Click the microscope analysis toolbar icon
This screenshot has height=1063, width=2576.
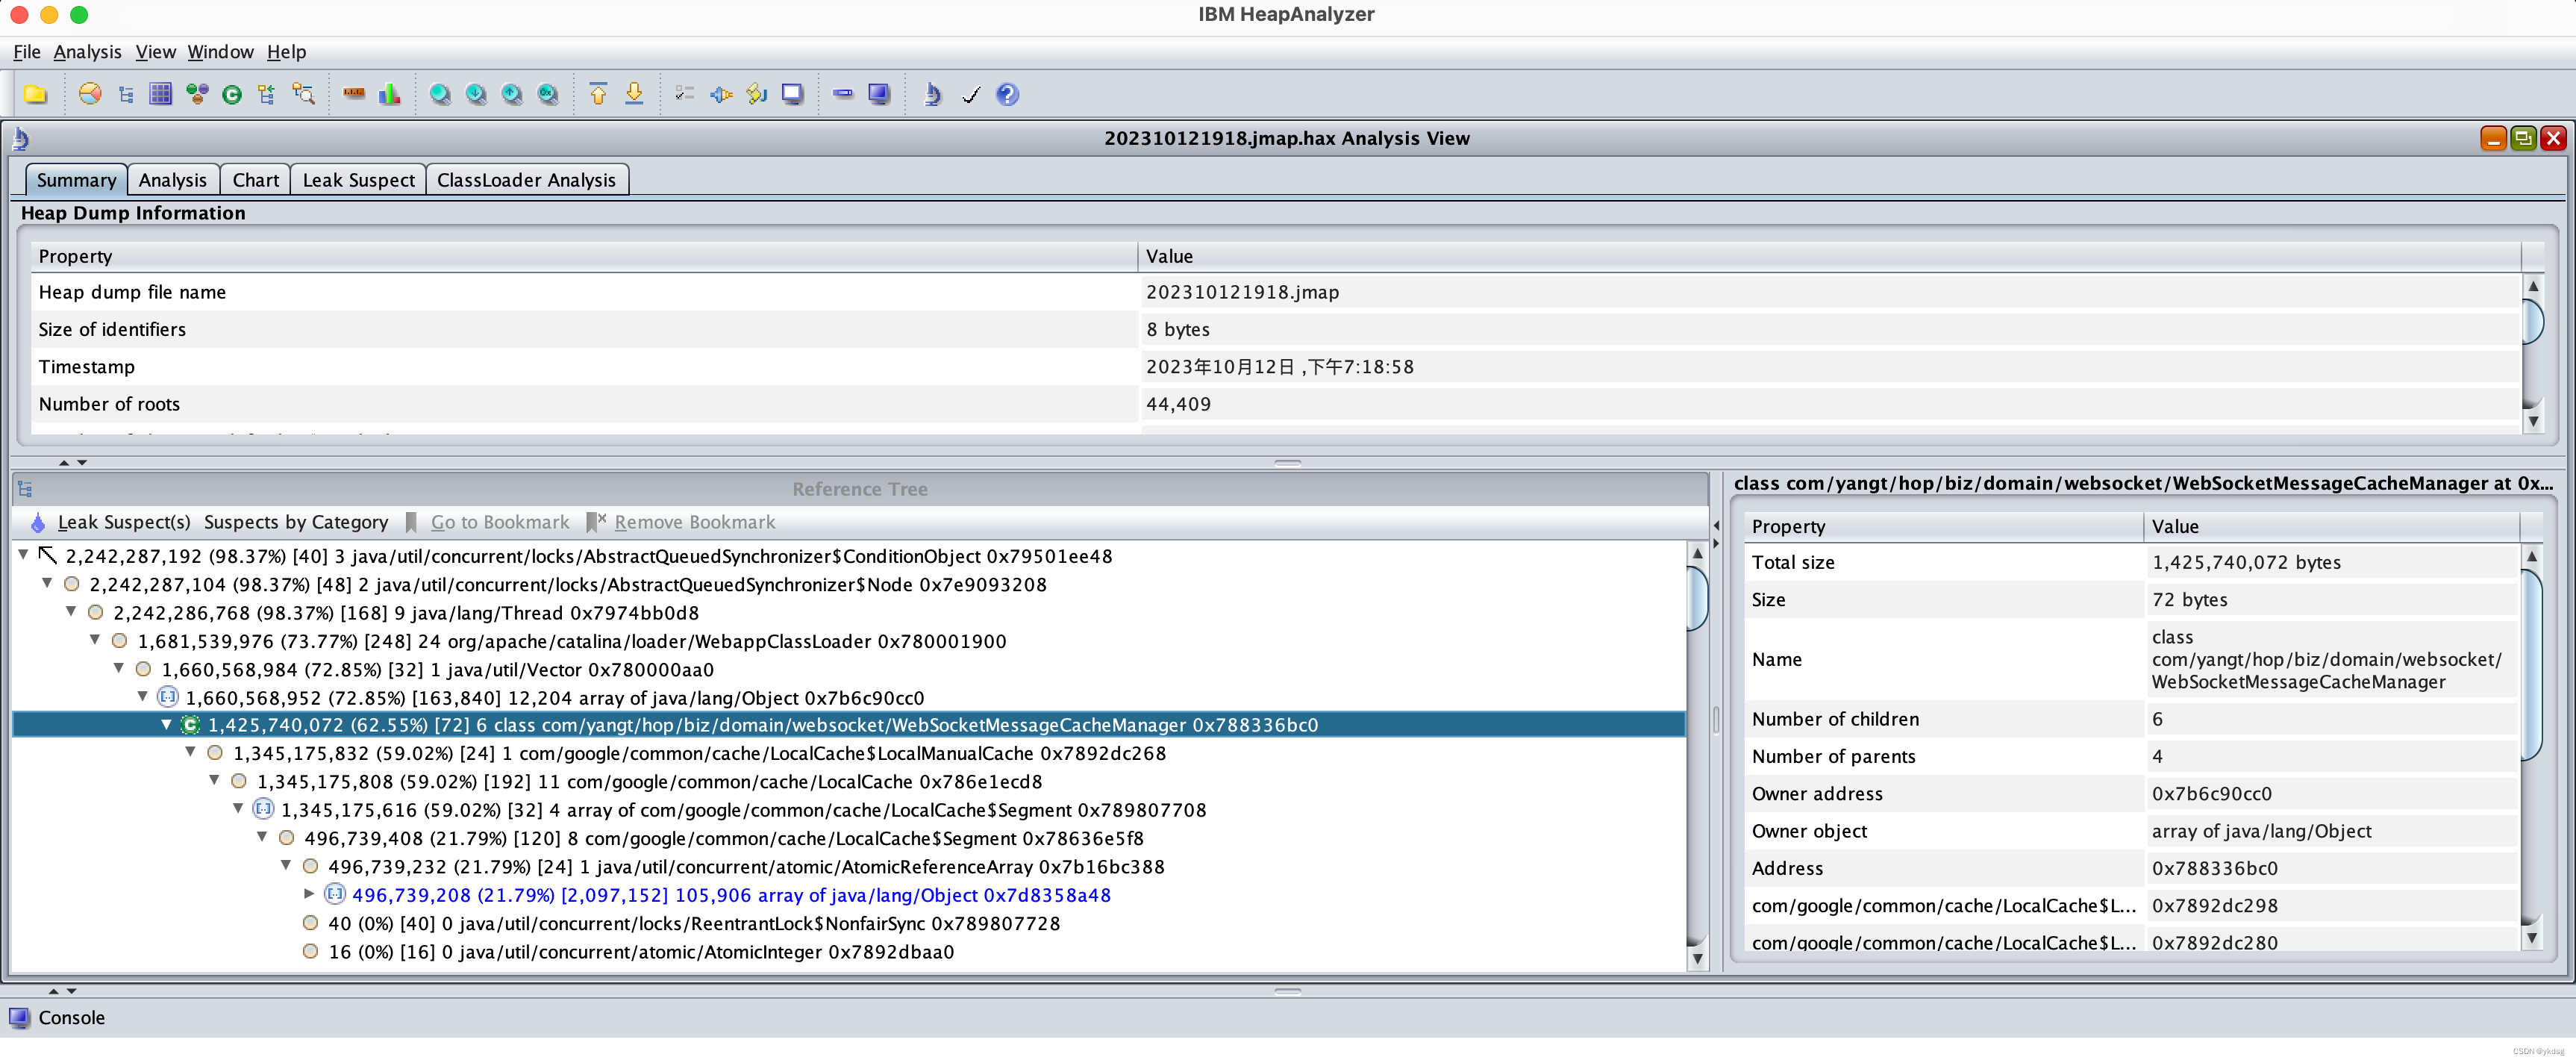point(932,94)
